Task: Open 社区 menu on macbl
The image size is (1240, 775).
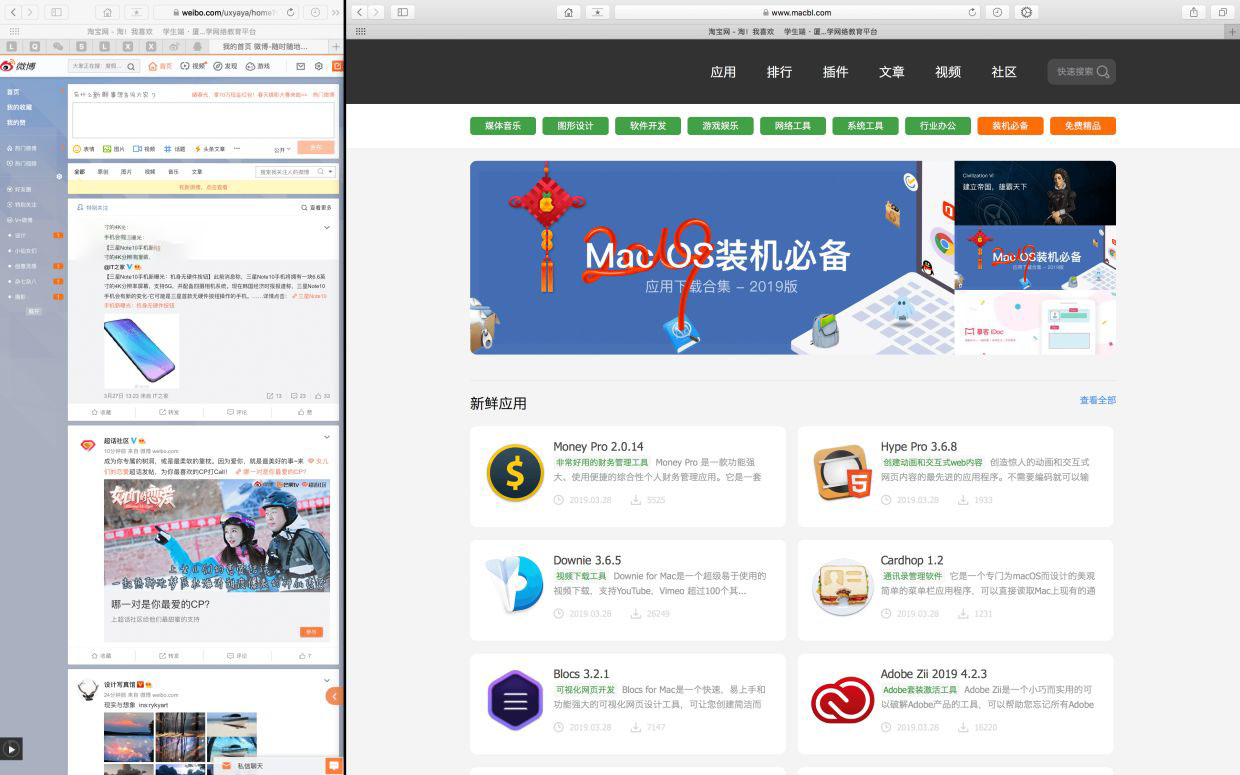Action: [1004, 72]
